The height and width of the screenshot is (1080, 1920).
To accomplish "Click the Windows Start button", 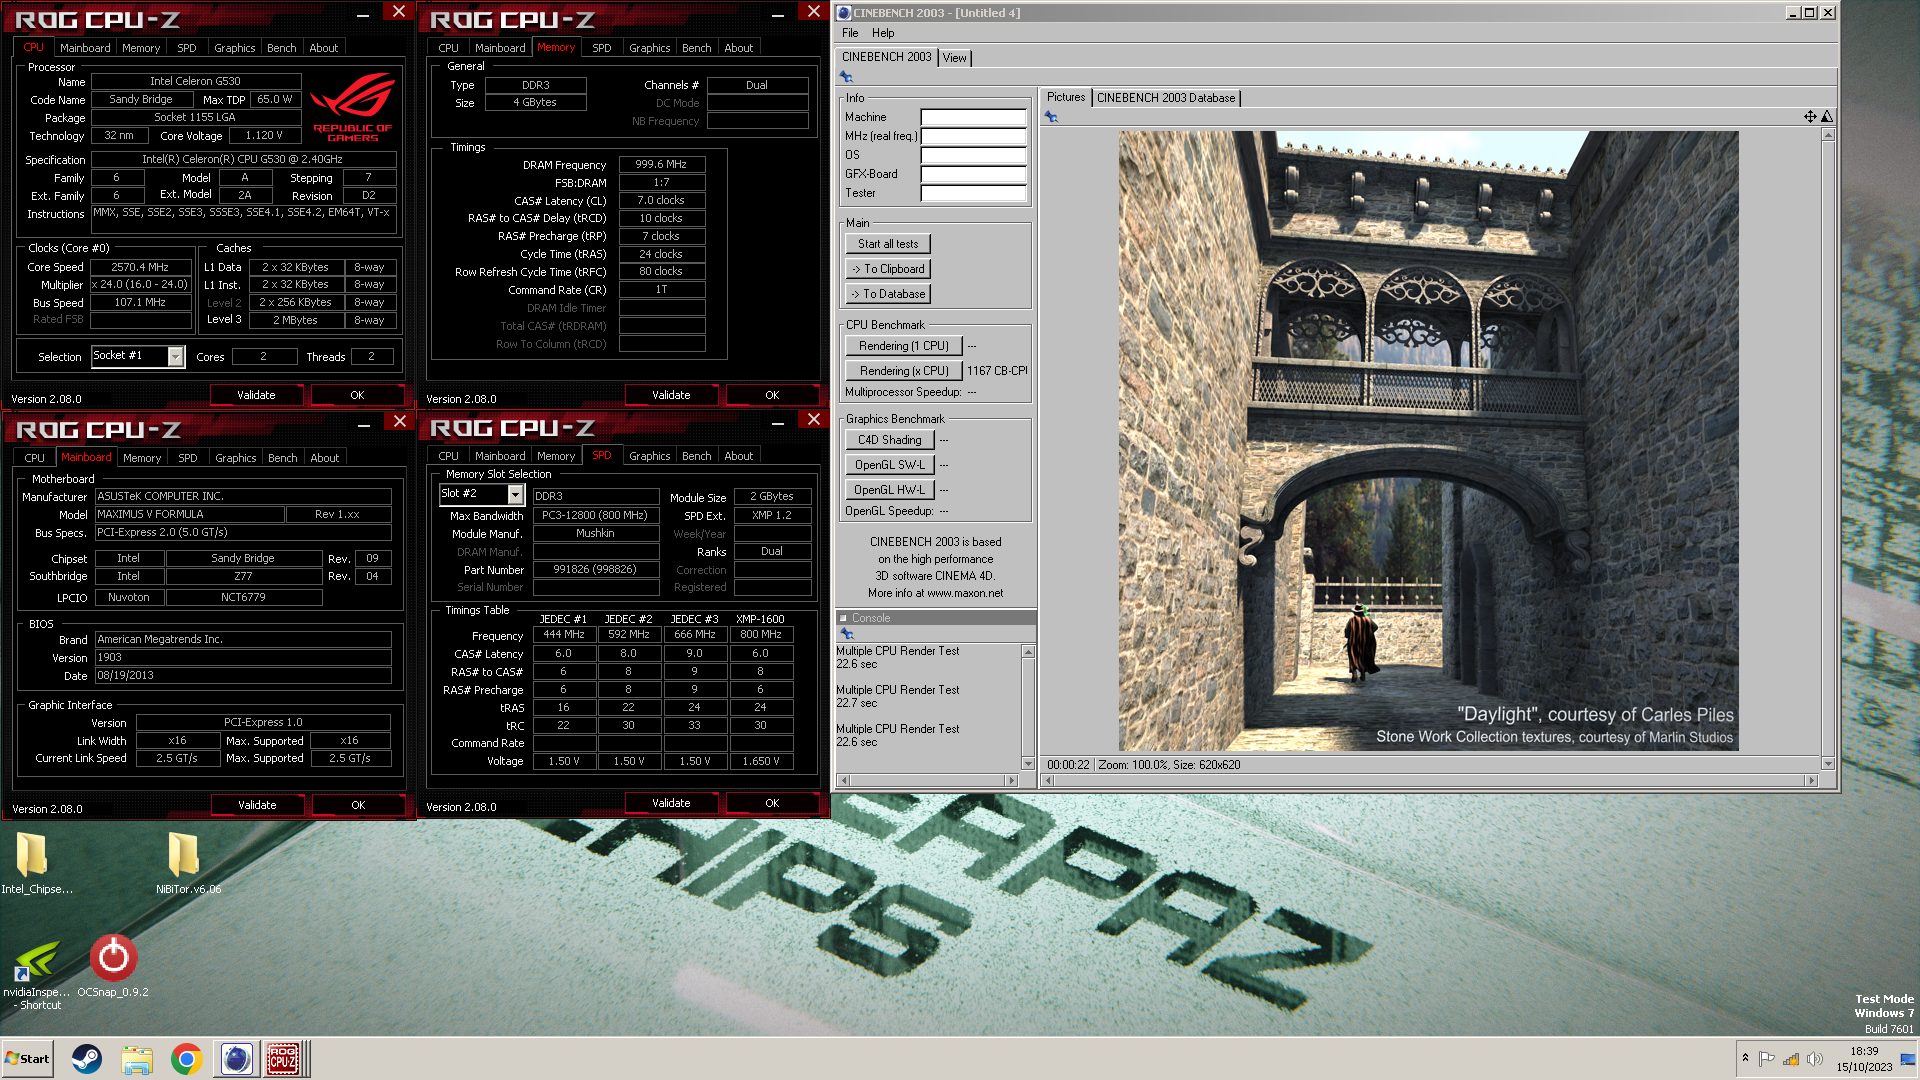I will [x=28, y=1059].
